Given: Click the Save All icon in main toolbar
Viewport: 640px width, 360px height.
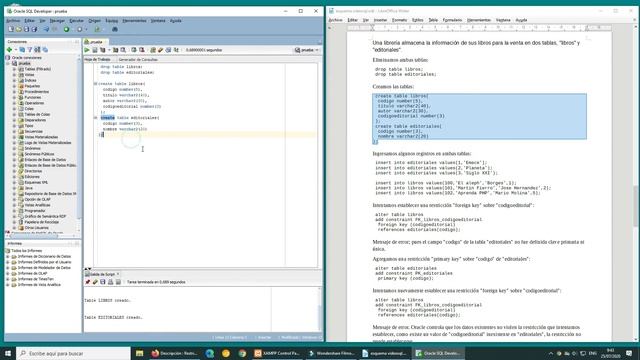Looking at the screenshot, I should click(34, 29).
